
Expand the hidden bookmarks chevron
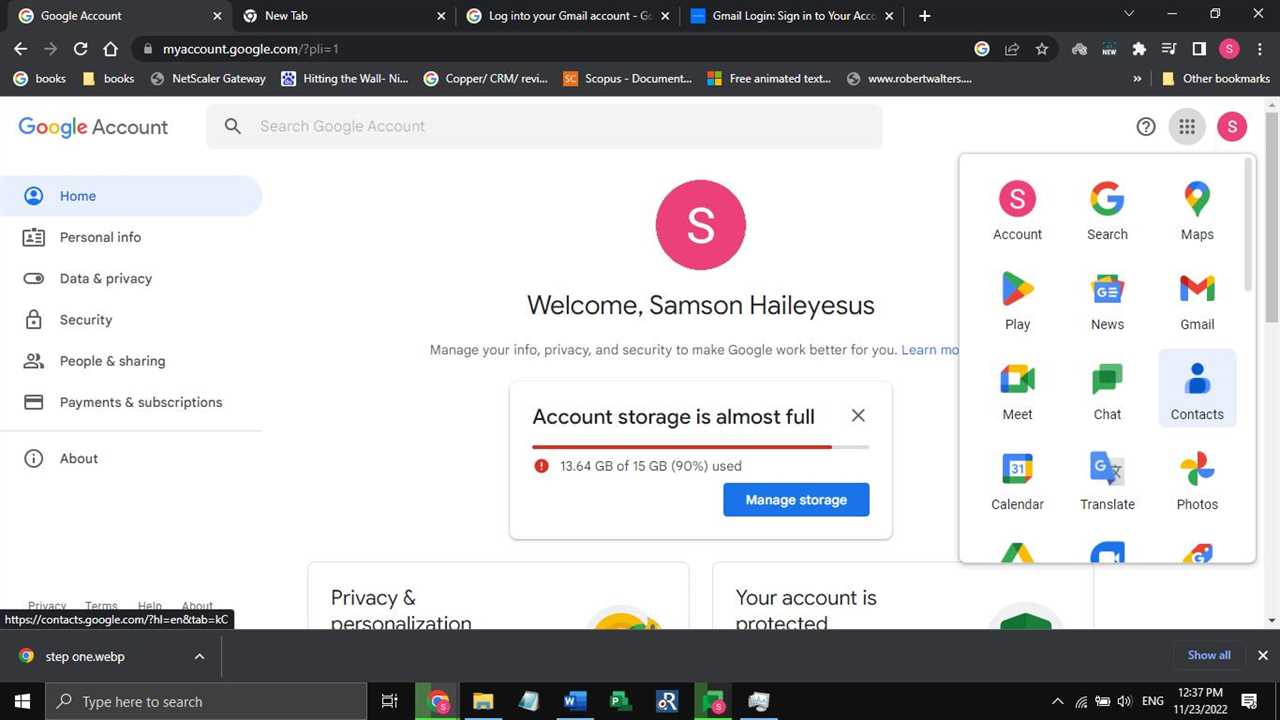1137,78
